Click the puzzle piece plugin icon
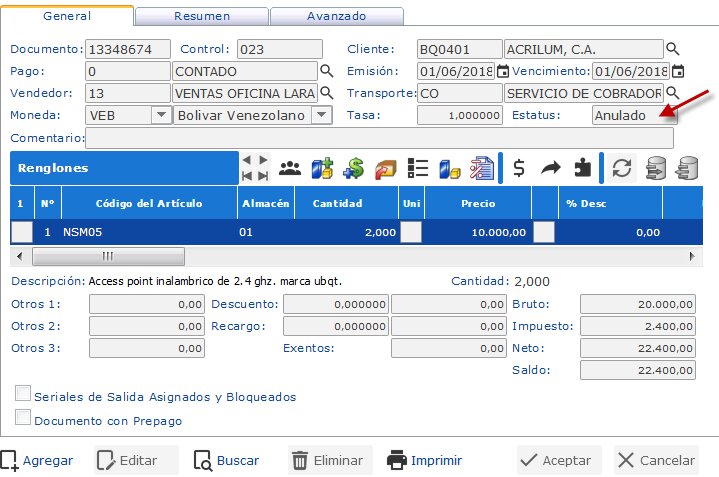Screen dimensions: 719x477 [582, 168]
